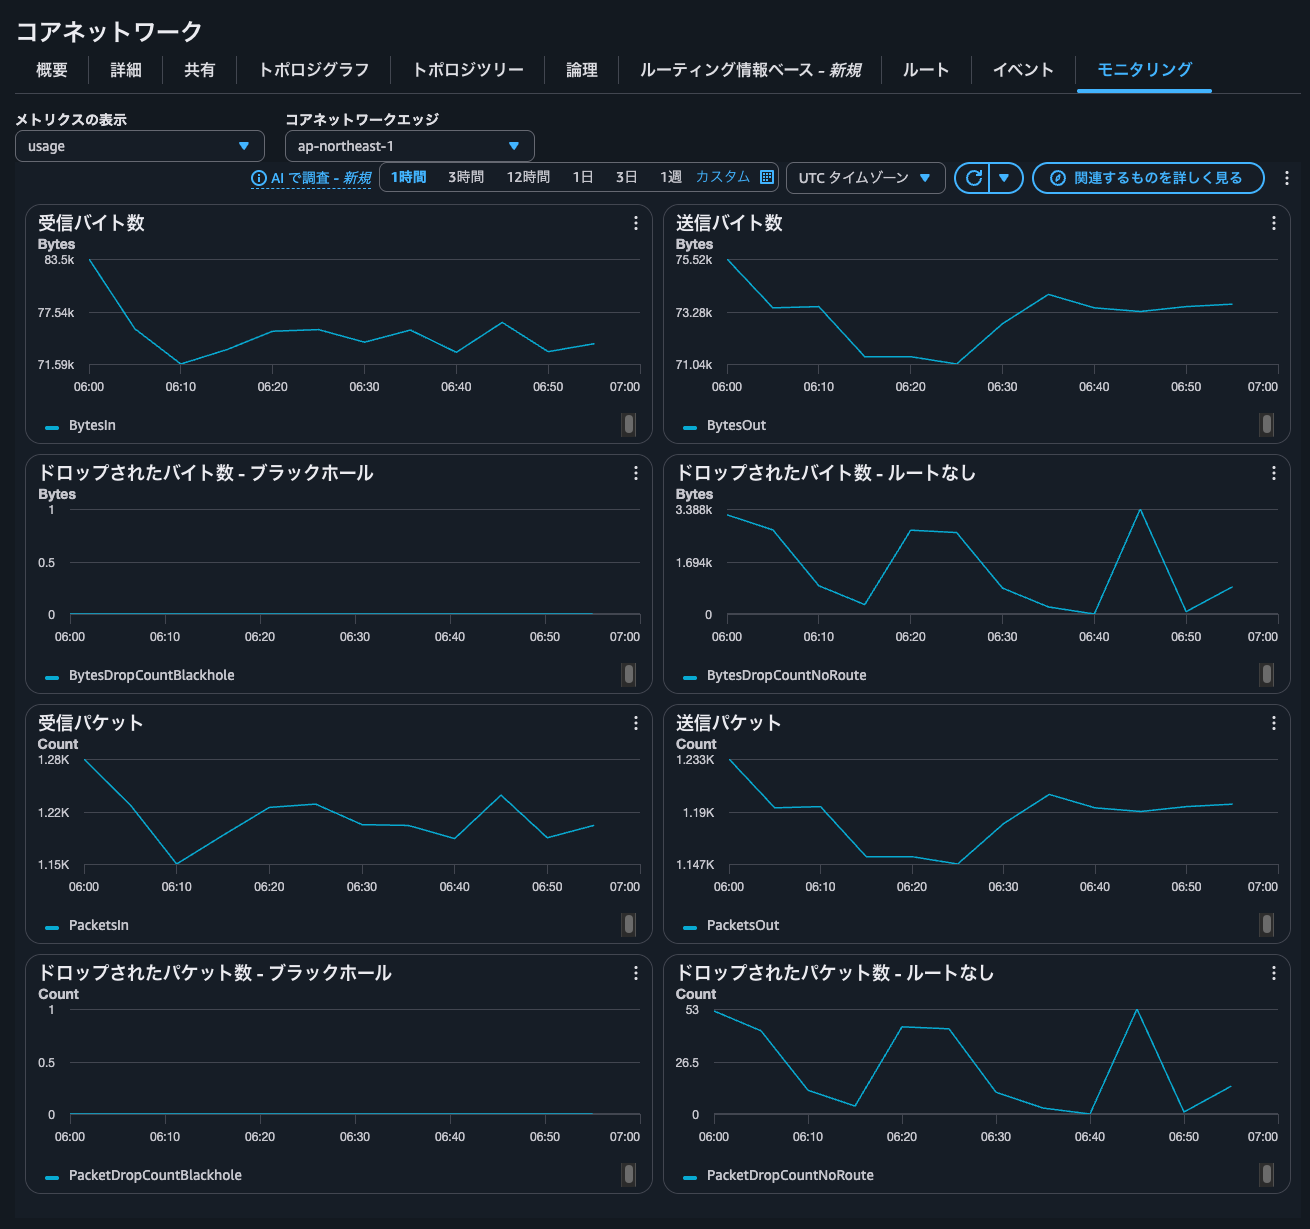This screenshot has width=1310, height=1229.
Task: Toggle BytesIn series visibility in the legend
Action: [91, 425]
